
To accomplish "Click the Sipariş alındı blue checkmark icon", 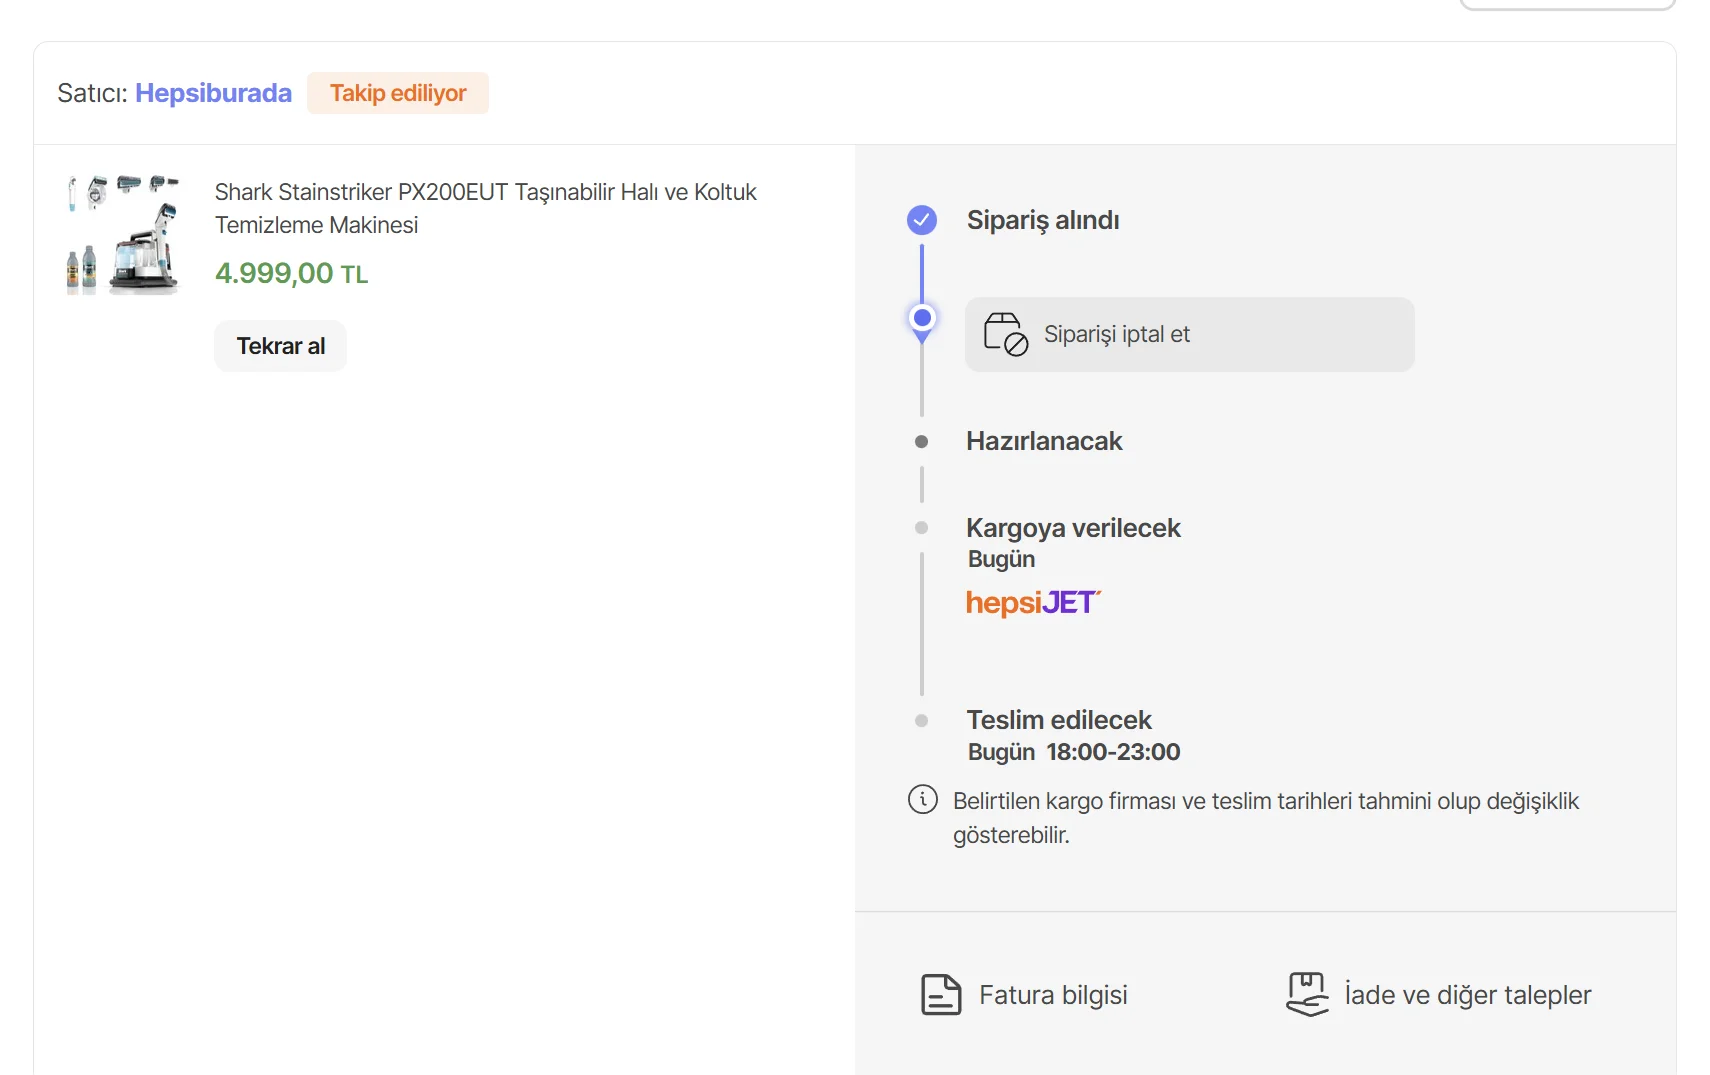I will pos(922,220).
